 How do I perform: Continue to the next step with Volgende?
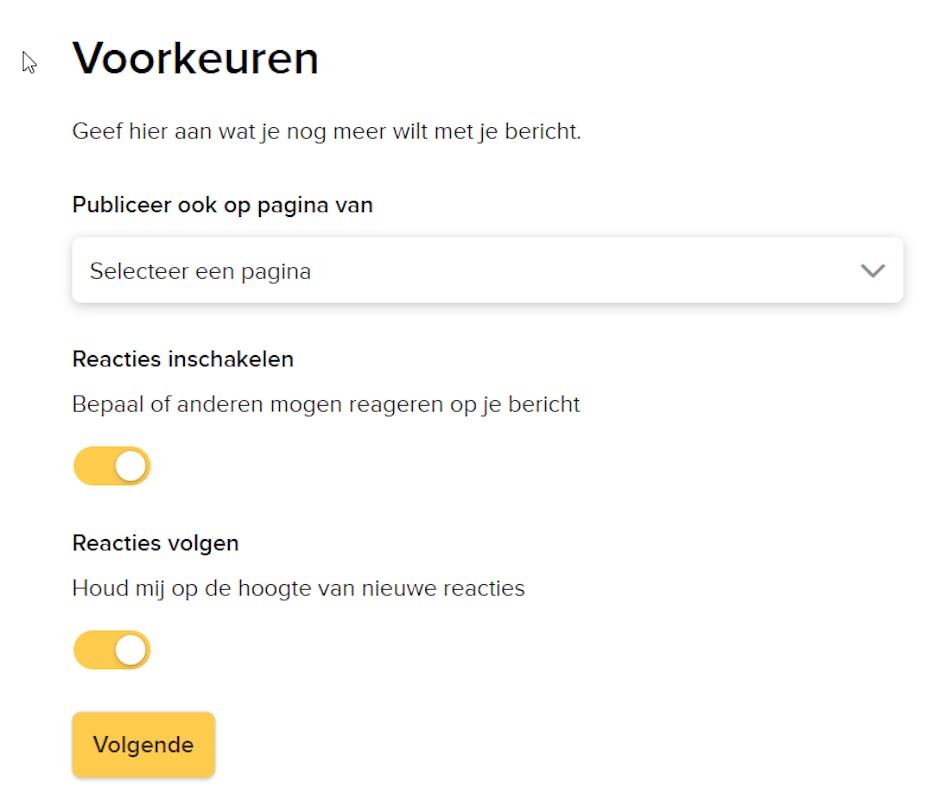[143, 745]
